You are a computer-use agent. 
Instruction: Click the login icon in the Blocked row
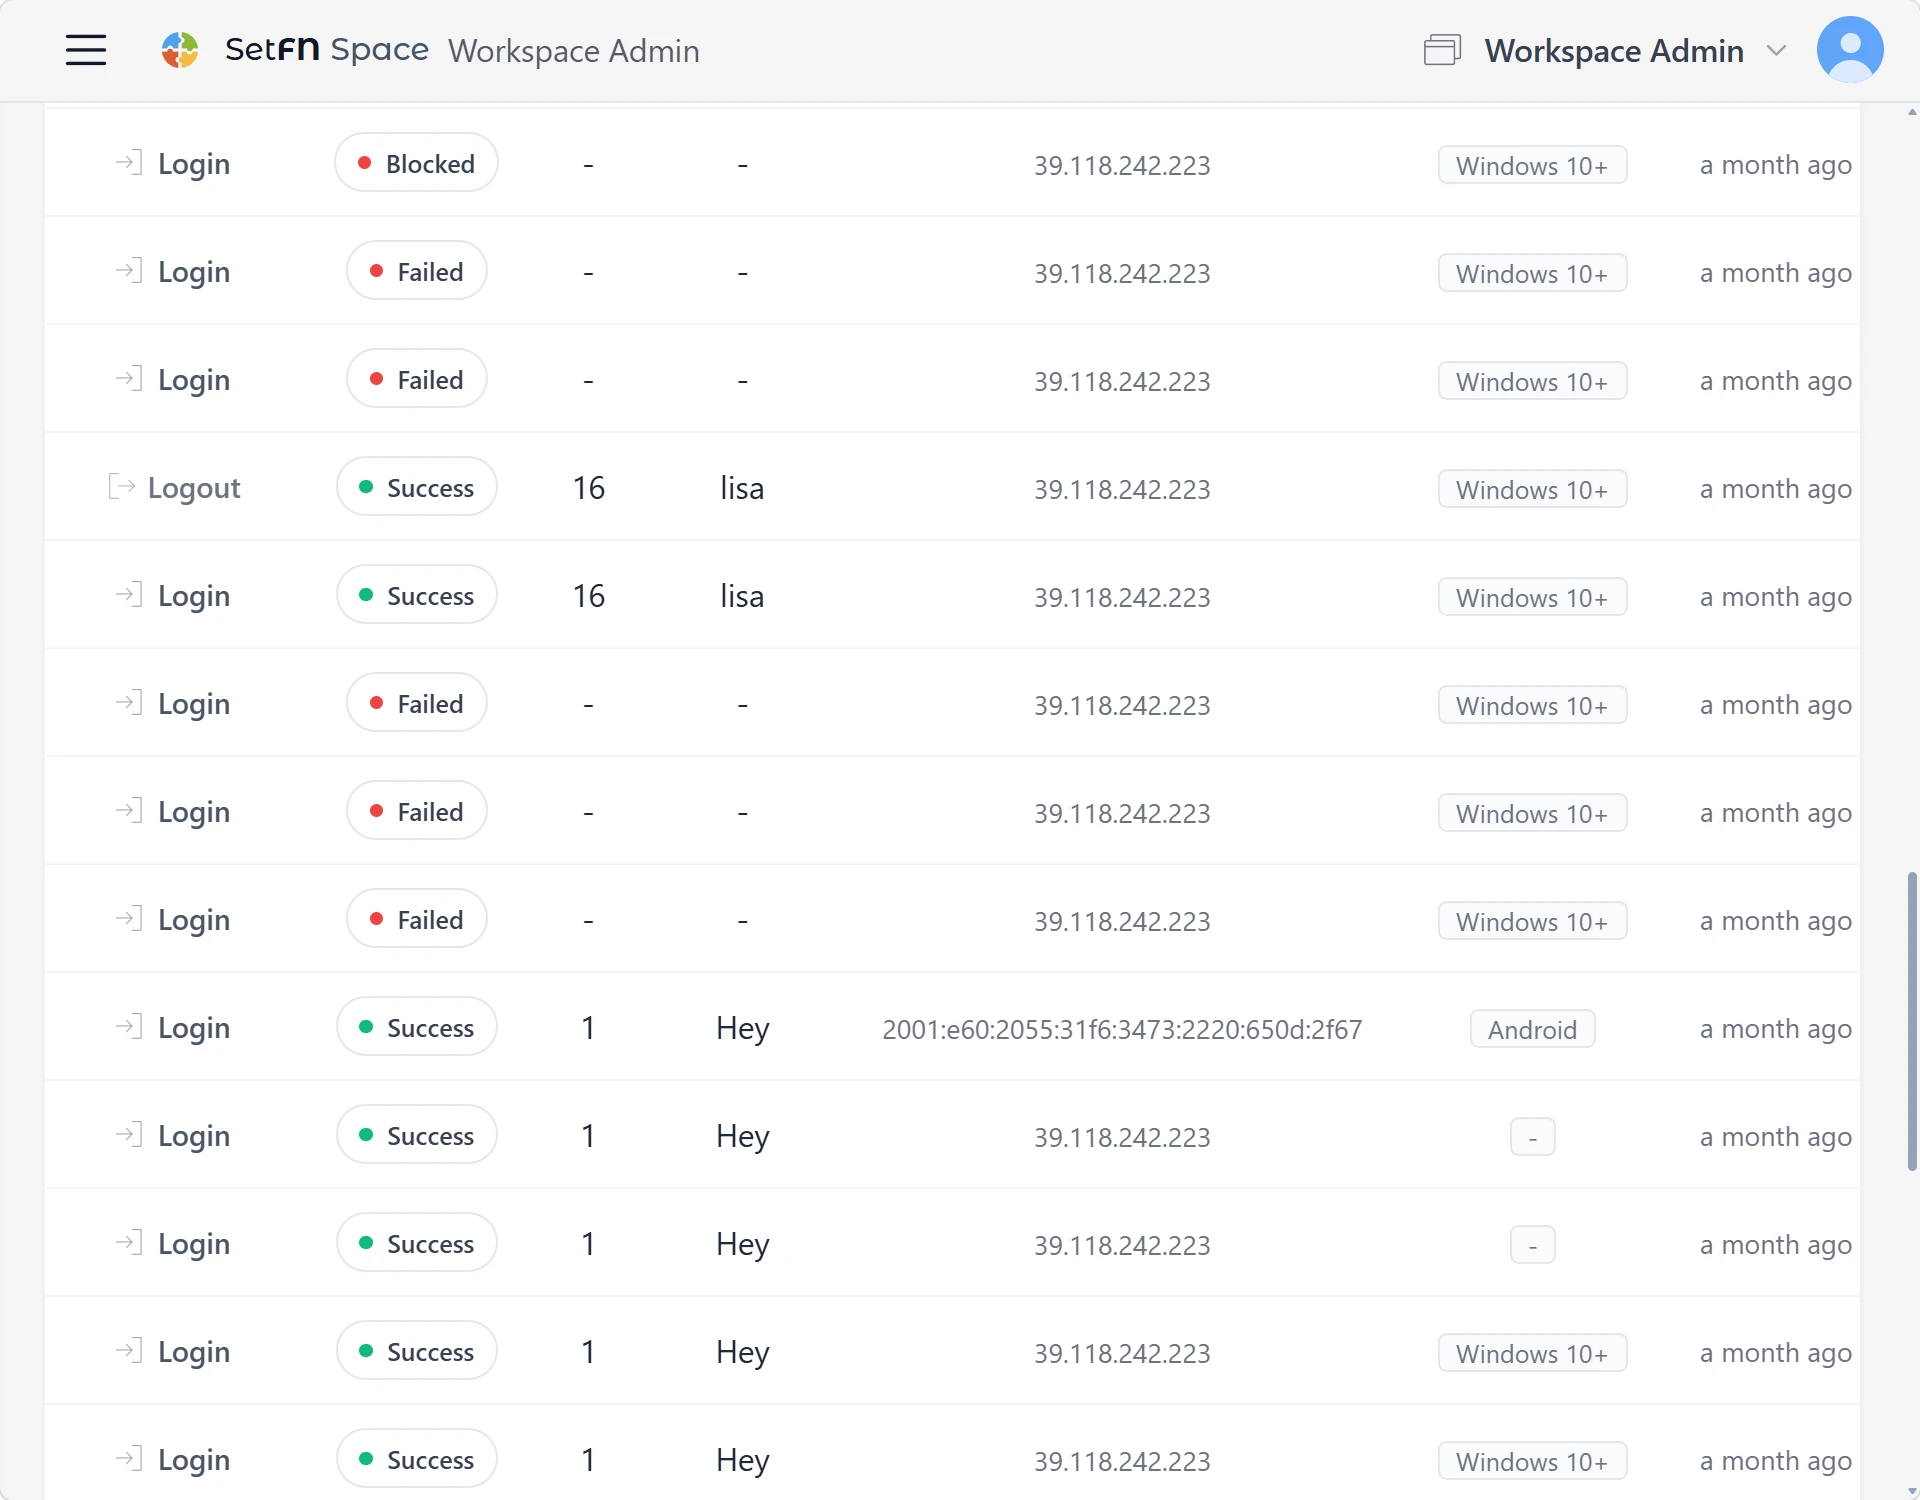pos(128,162)
